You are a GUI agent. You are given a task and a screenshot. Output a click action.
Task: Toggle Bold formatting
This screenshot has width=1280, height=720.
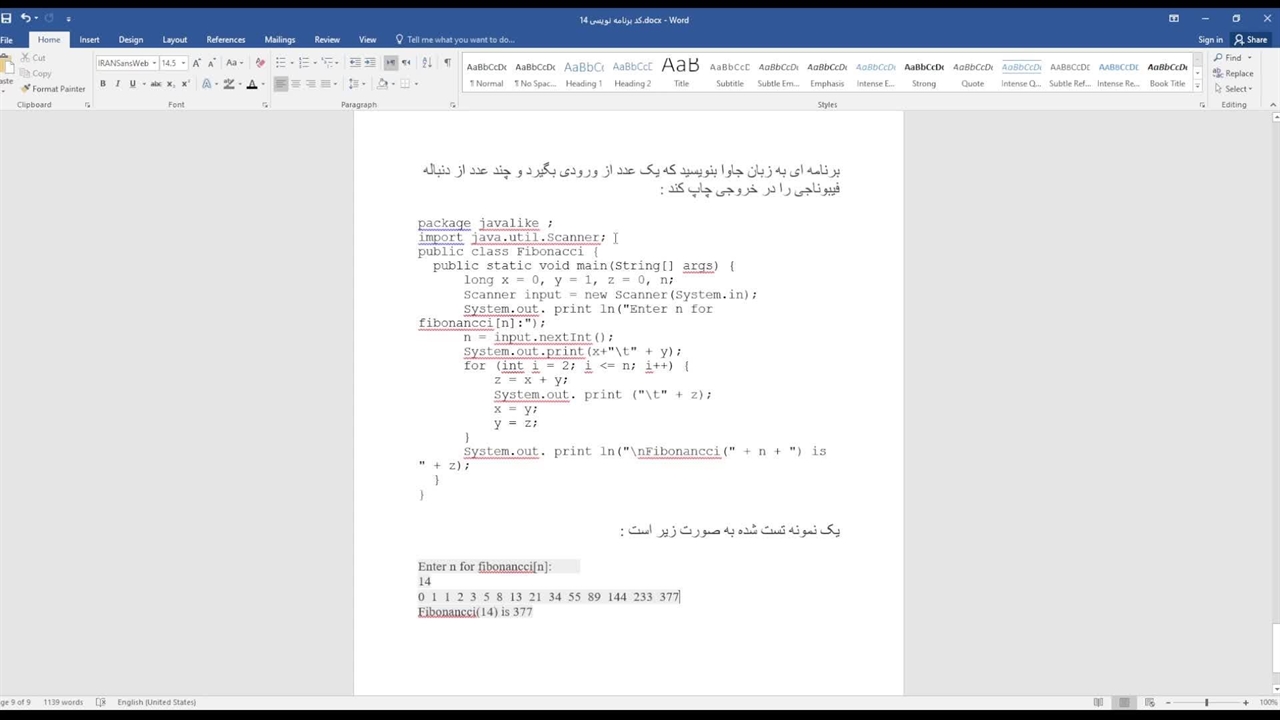tap(103, 84)
